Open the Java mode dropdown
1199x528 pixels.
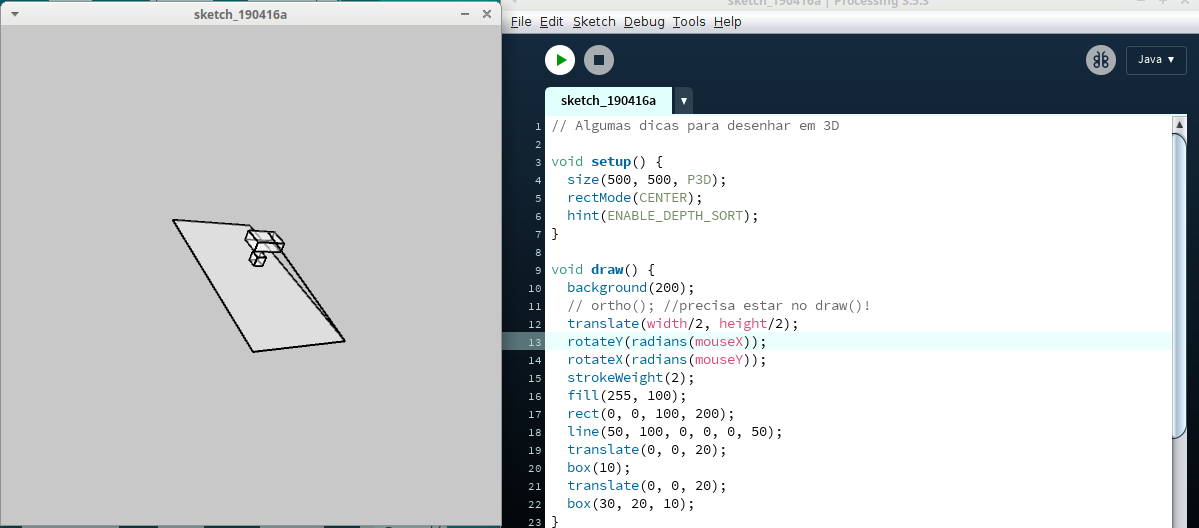point(1155,60)
